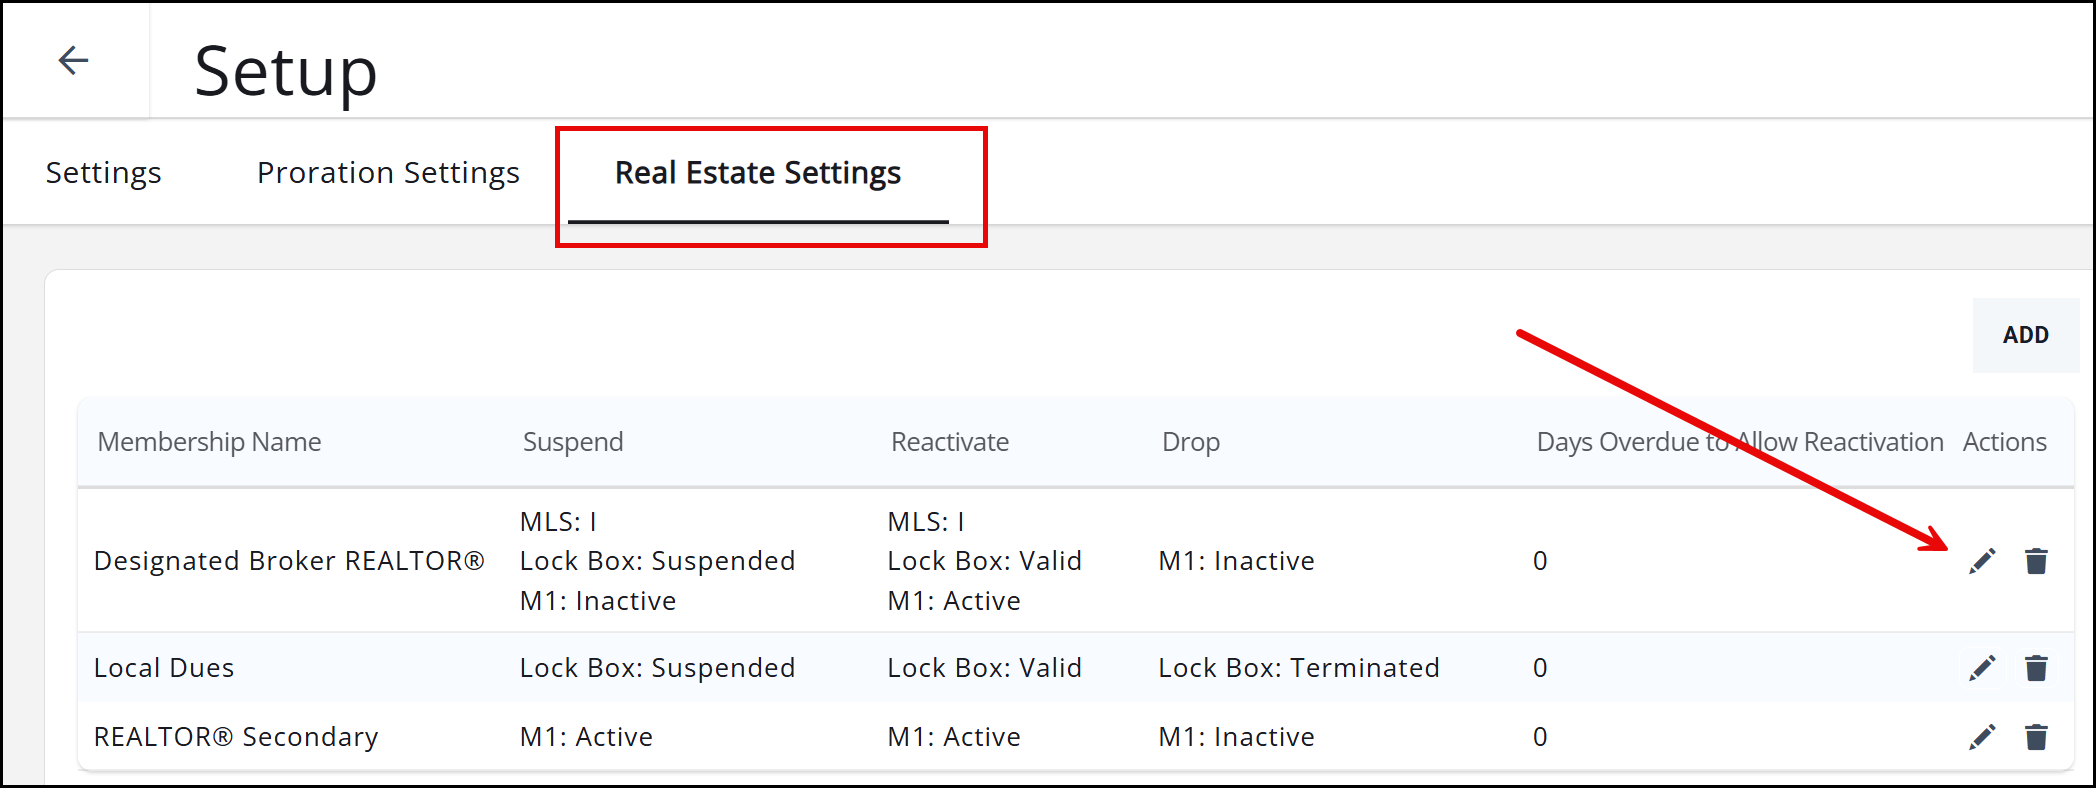Viewport: 2096px width, 788px height.
Task: Select the Local Dues membership name
Action: point(164,668)
